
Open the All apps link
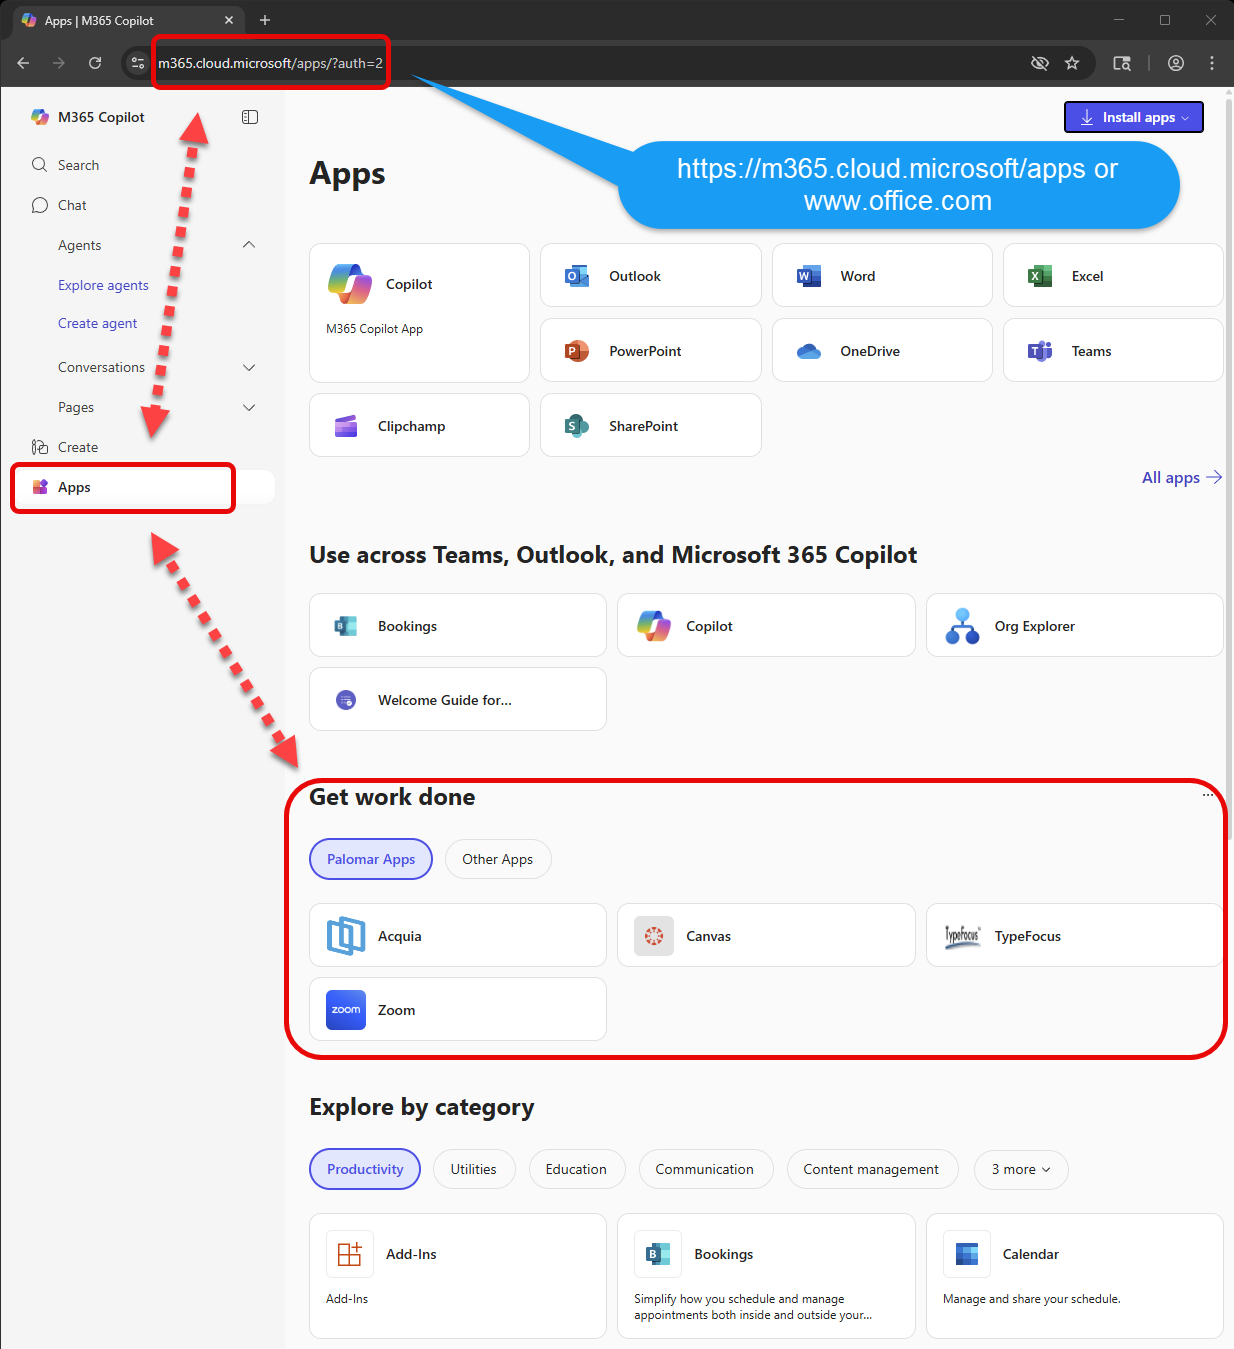click(x=1182, y=477)
